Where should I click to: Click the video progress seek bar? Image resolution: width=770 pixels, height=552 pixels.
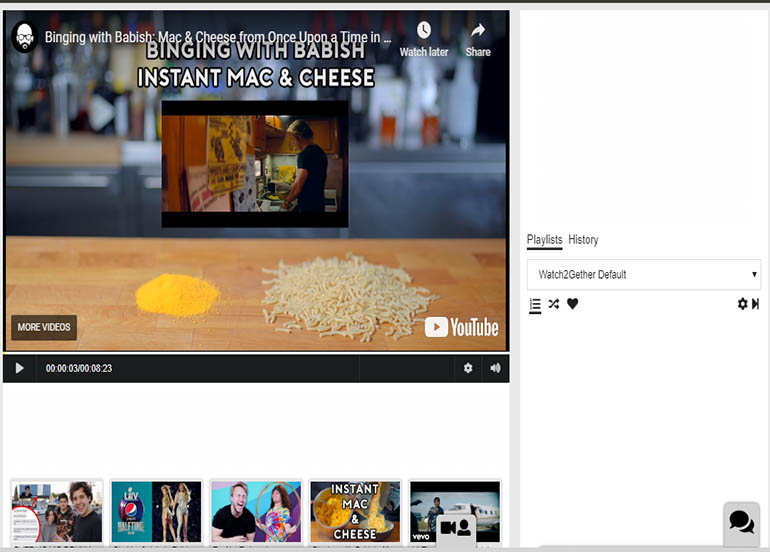[x=256, y=353]
